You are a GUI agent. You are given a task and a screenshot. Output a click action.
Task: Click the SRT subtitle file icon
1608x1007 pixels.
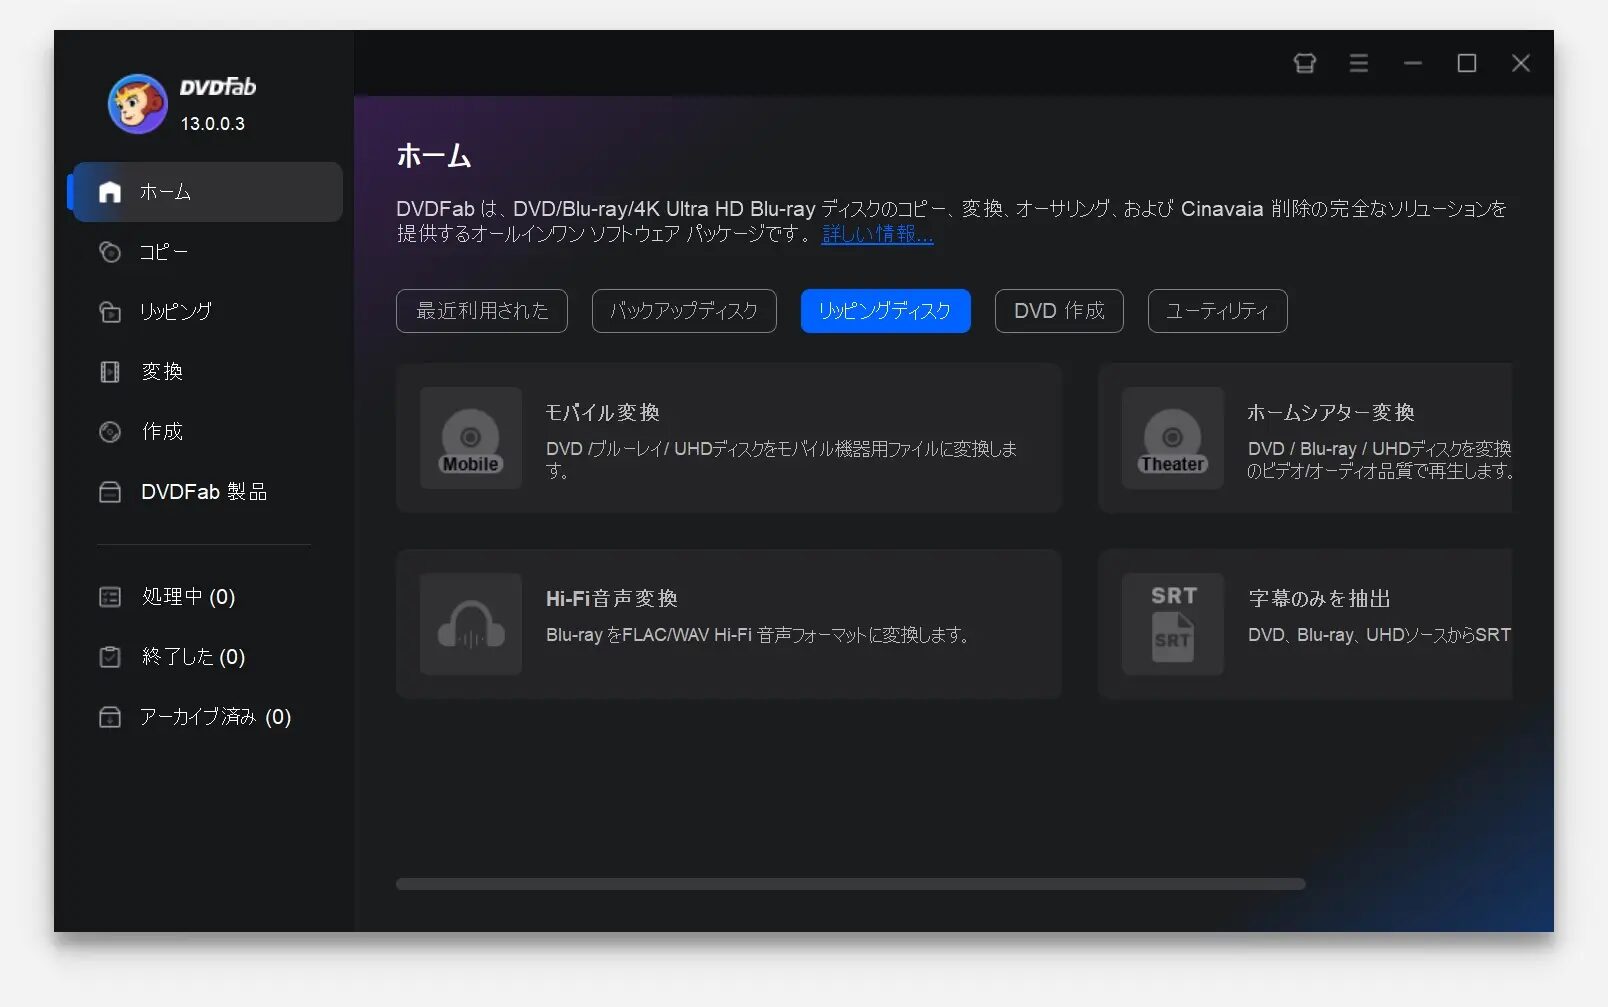point(1172,624)
